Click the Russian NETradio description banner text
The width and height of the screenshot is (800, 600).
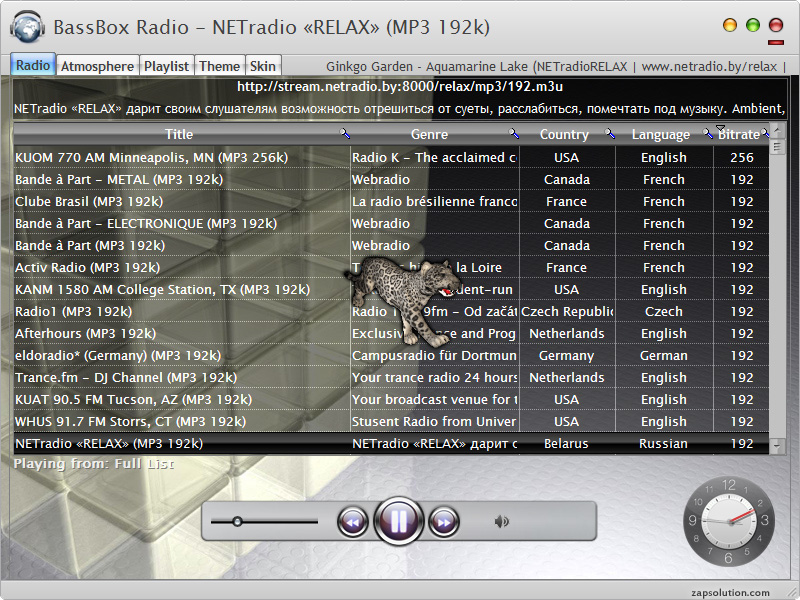[399, 109]
